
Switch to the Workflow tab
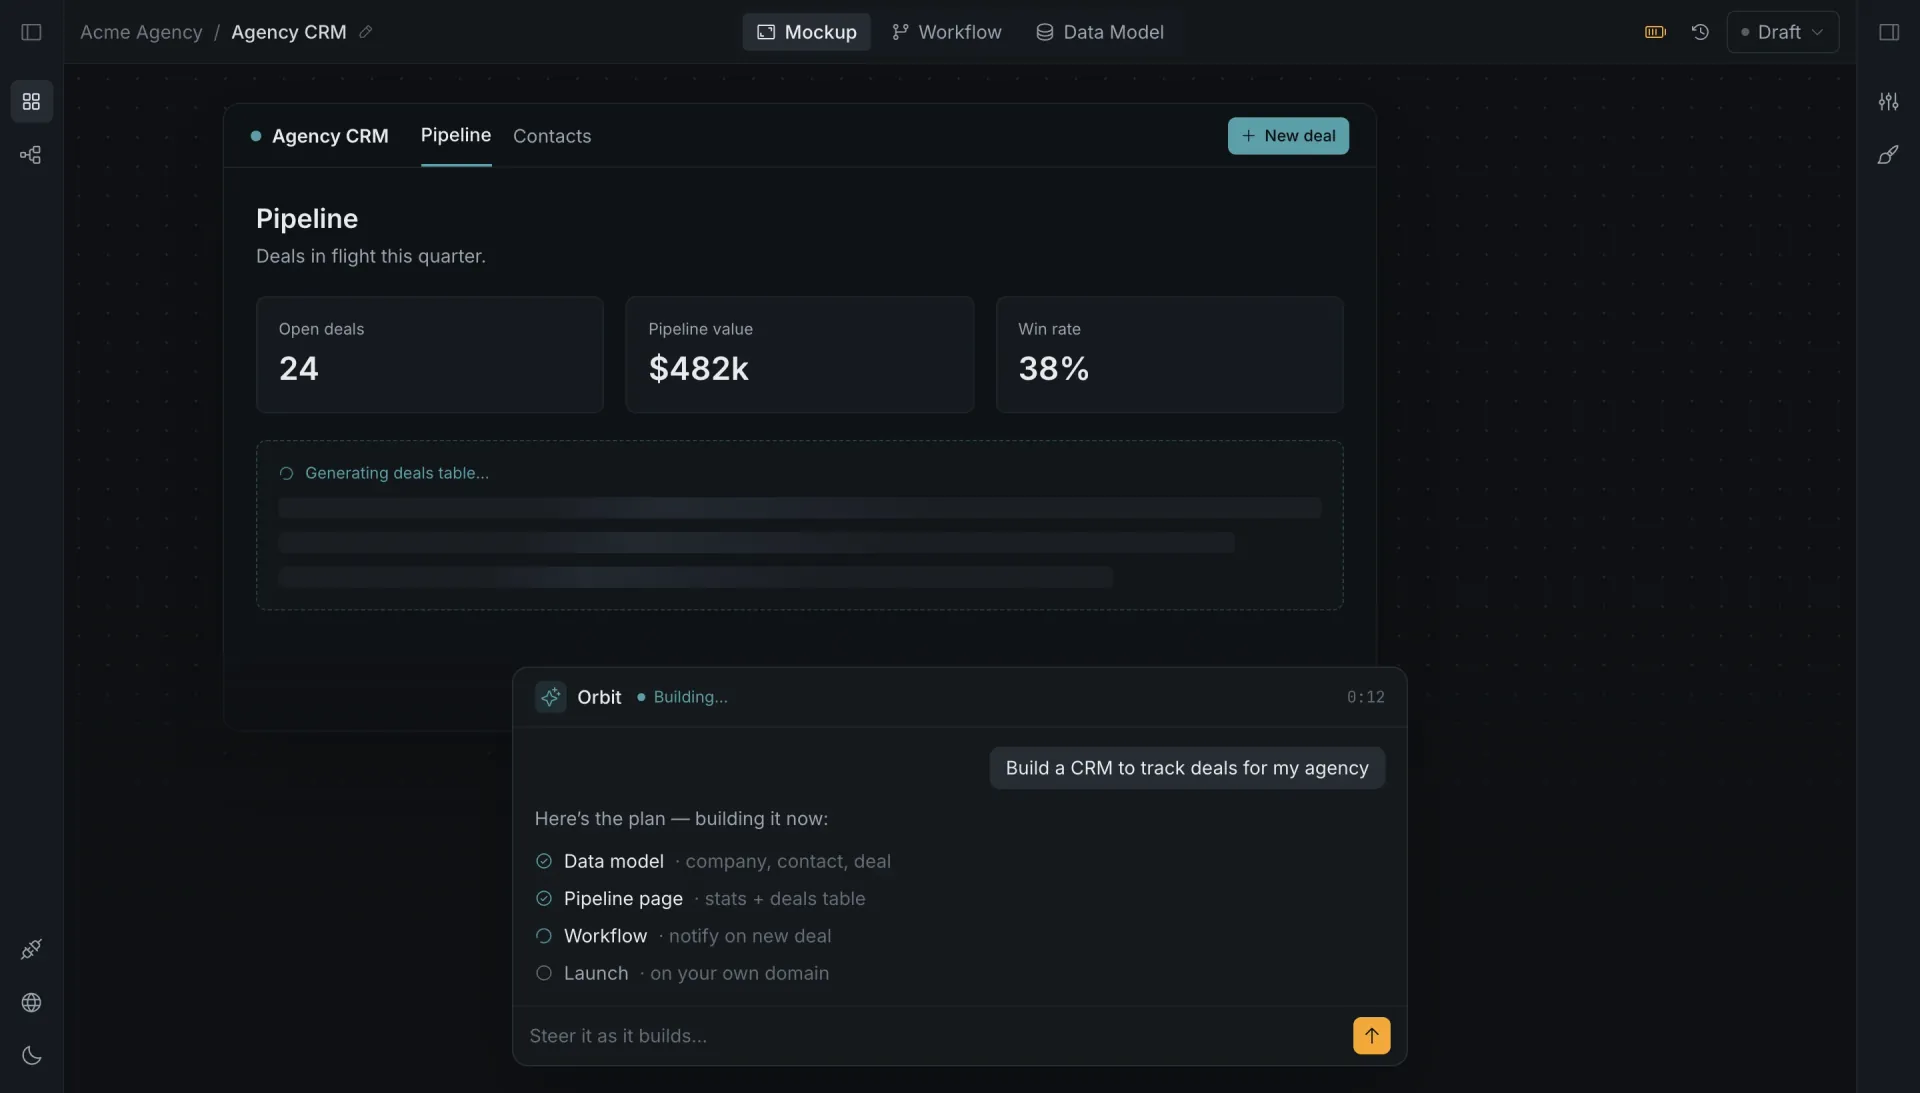tap(946, 32)
